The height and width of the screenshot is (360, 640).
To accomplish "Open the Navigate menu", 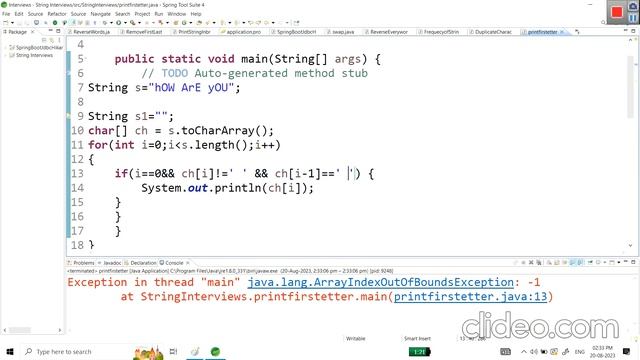I will (x=100, y=14).
